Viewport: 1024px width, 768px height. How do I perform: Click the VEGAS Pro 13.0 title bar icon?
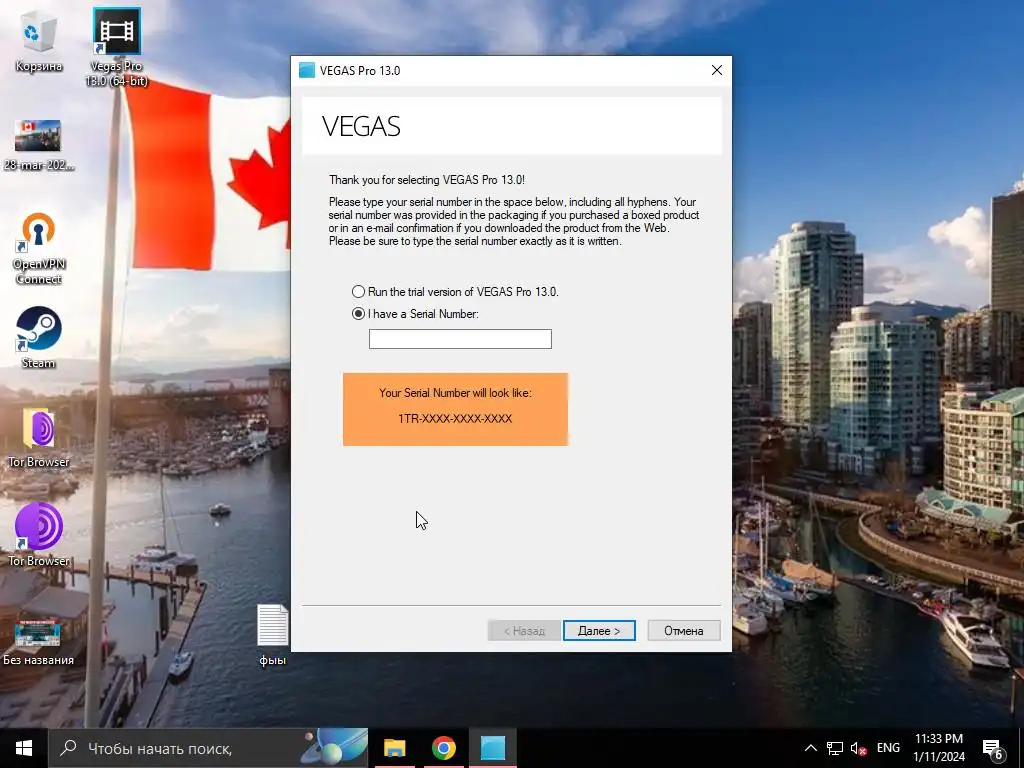pos(306,71)
